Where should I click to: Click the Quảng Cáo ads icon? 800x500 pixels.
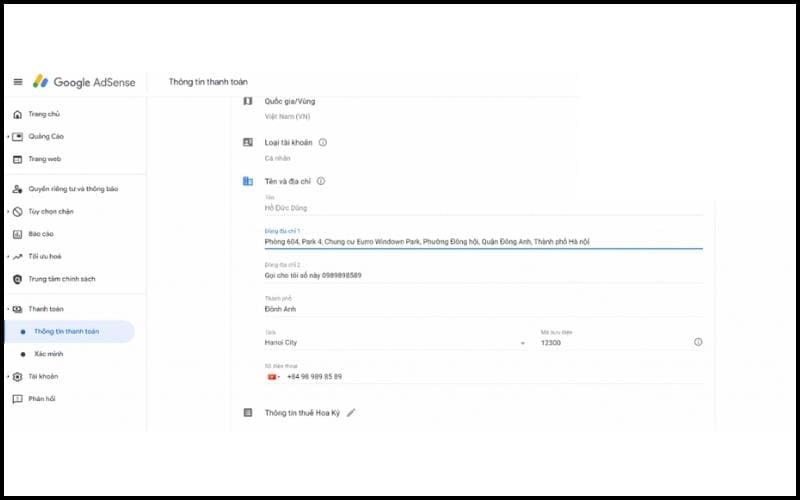(17, 137)
